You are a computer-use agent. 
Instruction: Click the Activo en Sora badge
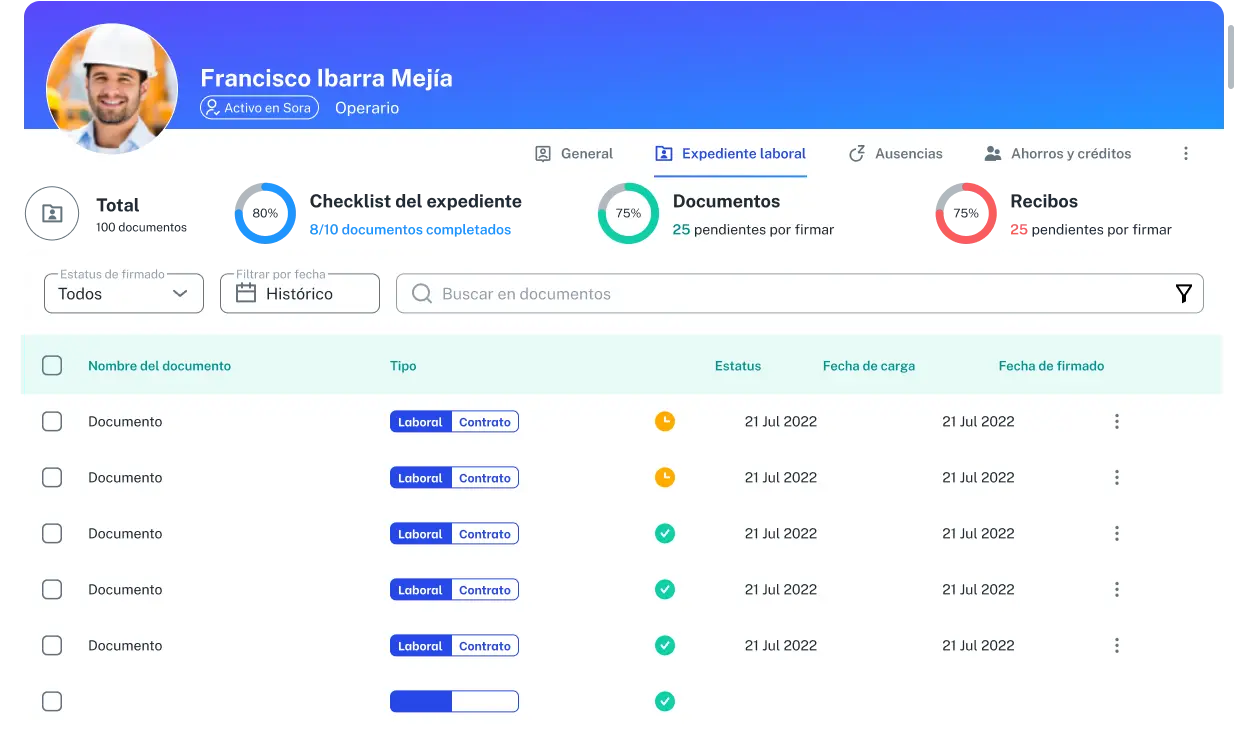(x=259, y=108)
